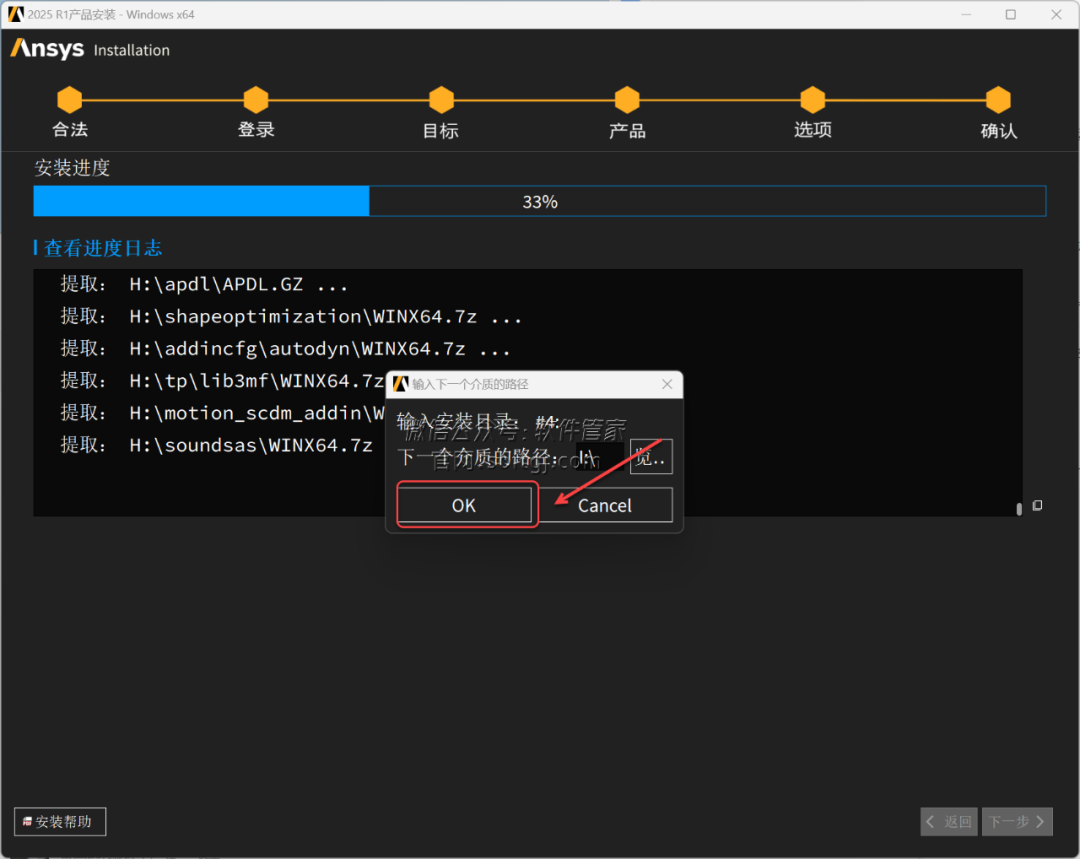The width and height of the screenshot is (1080, 859).
Task: Select log line H:\addincfg\autodyn\WINX64.7z
Action: pos(285,349)
